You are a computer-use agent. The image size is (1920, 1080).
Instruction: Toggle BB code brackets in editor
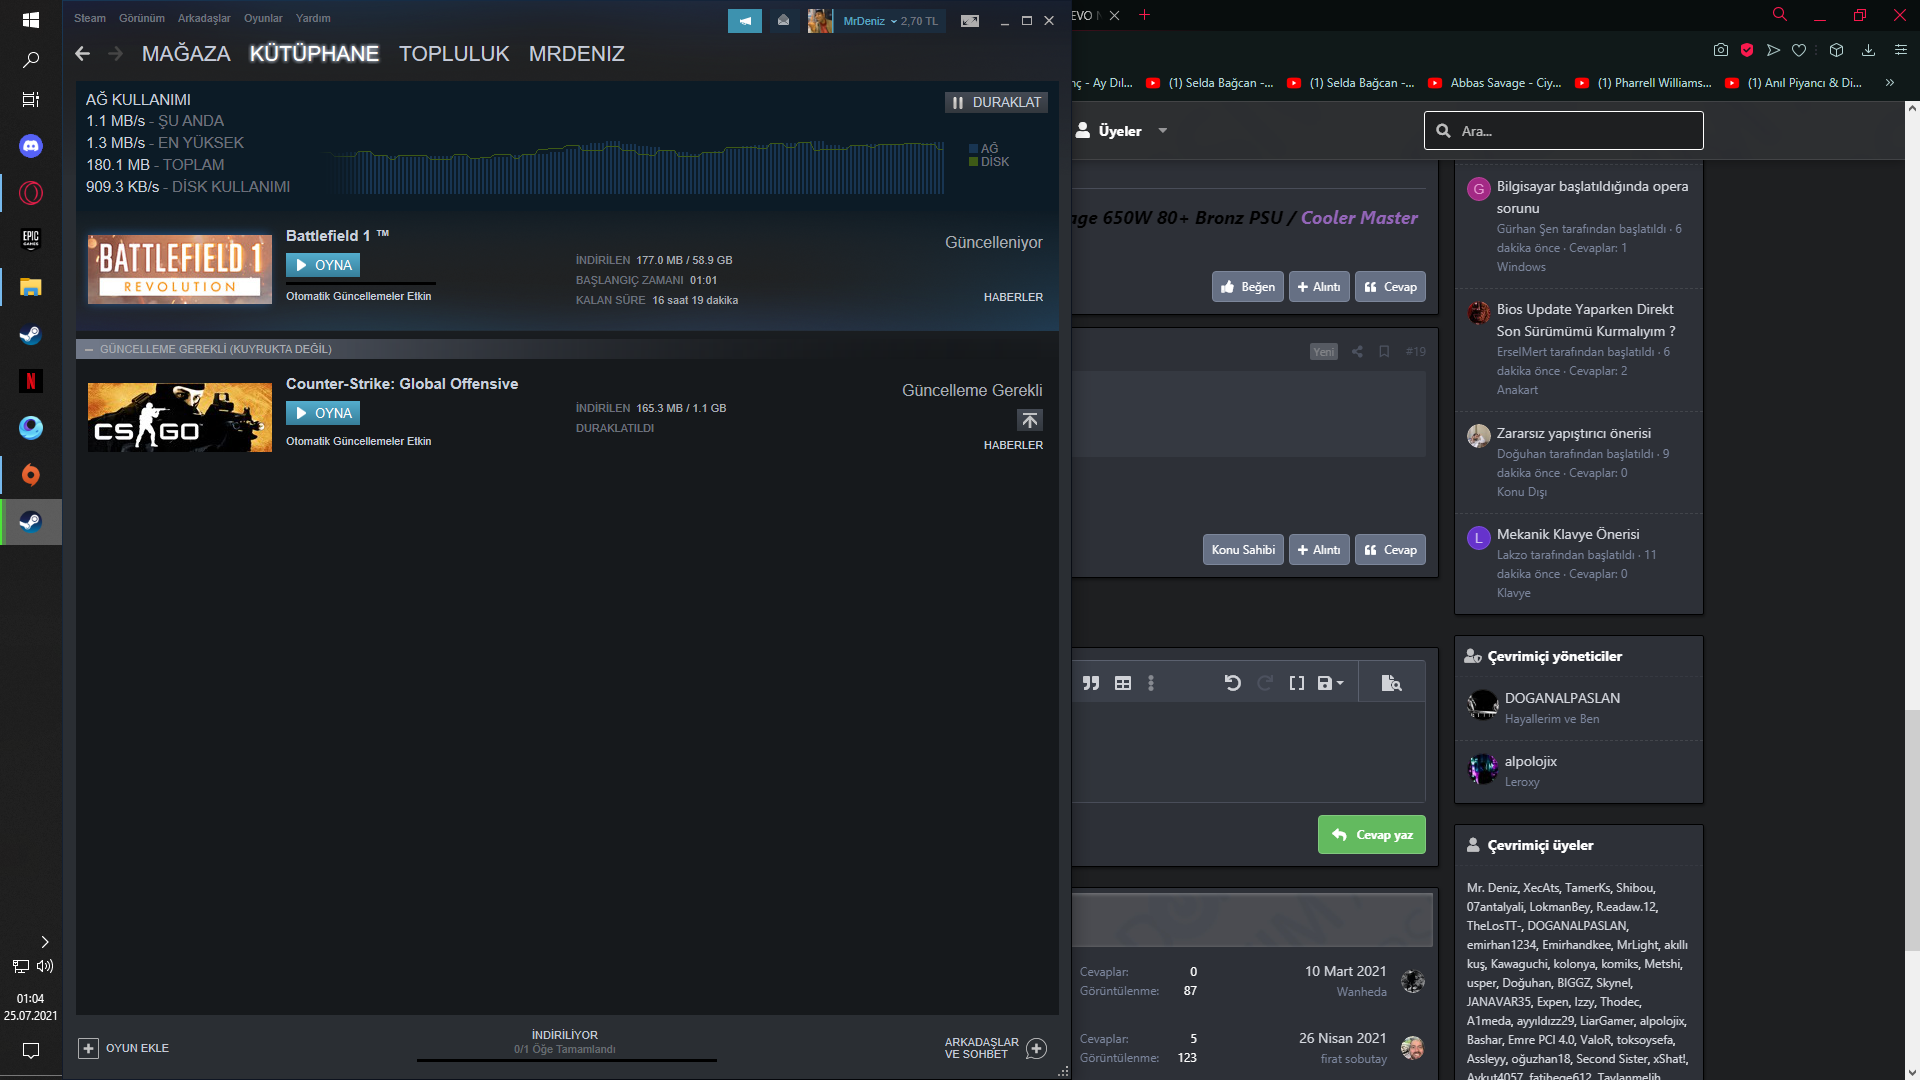(1297, 683)
